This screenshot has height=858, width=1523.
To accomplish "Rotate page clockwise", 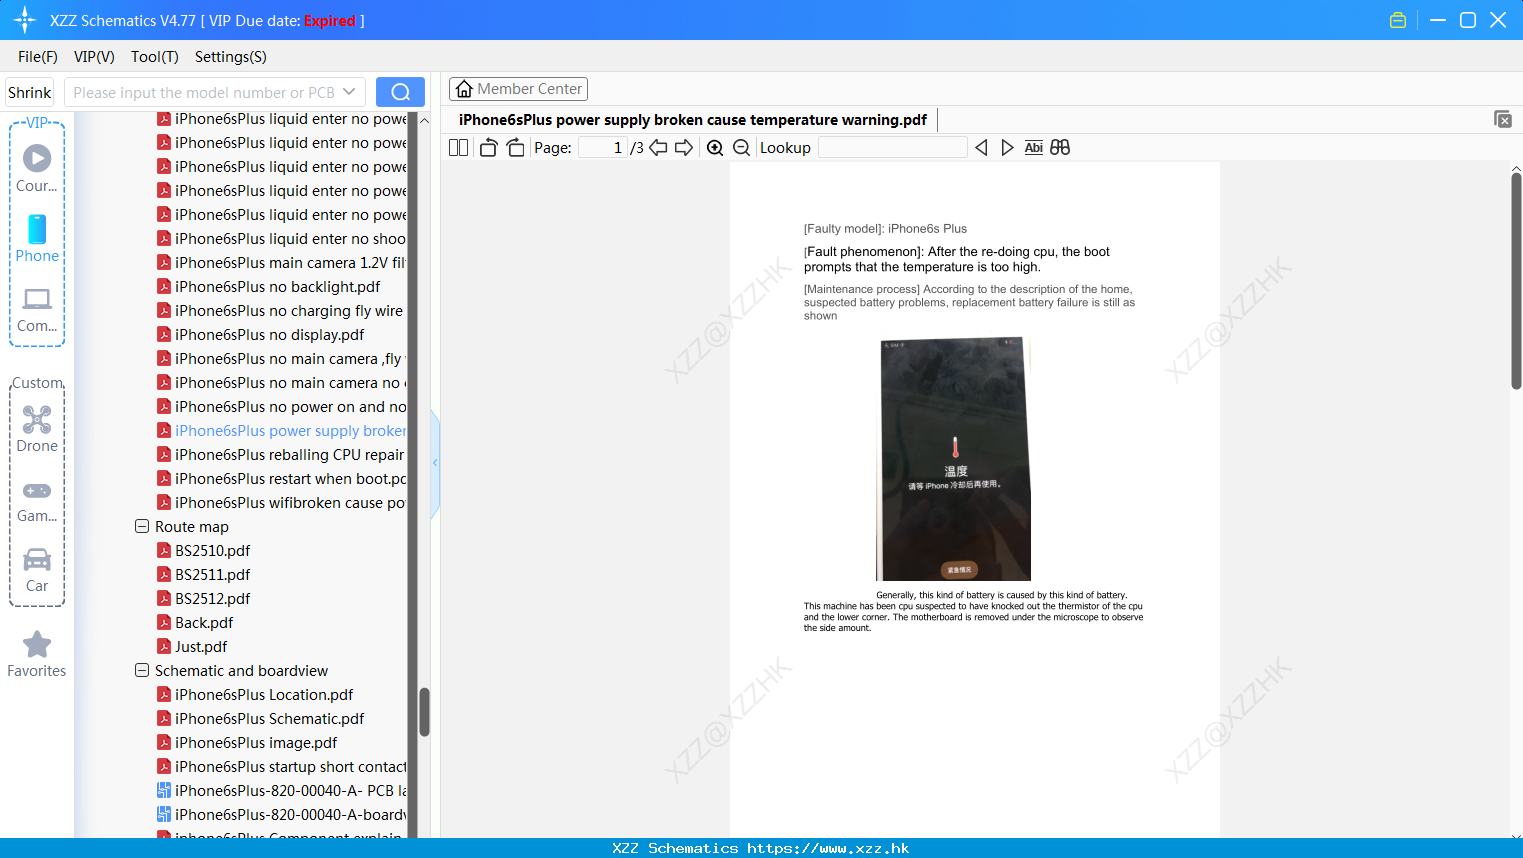I will (515, 148).
